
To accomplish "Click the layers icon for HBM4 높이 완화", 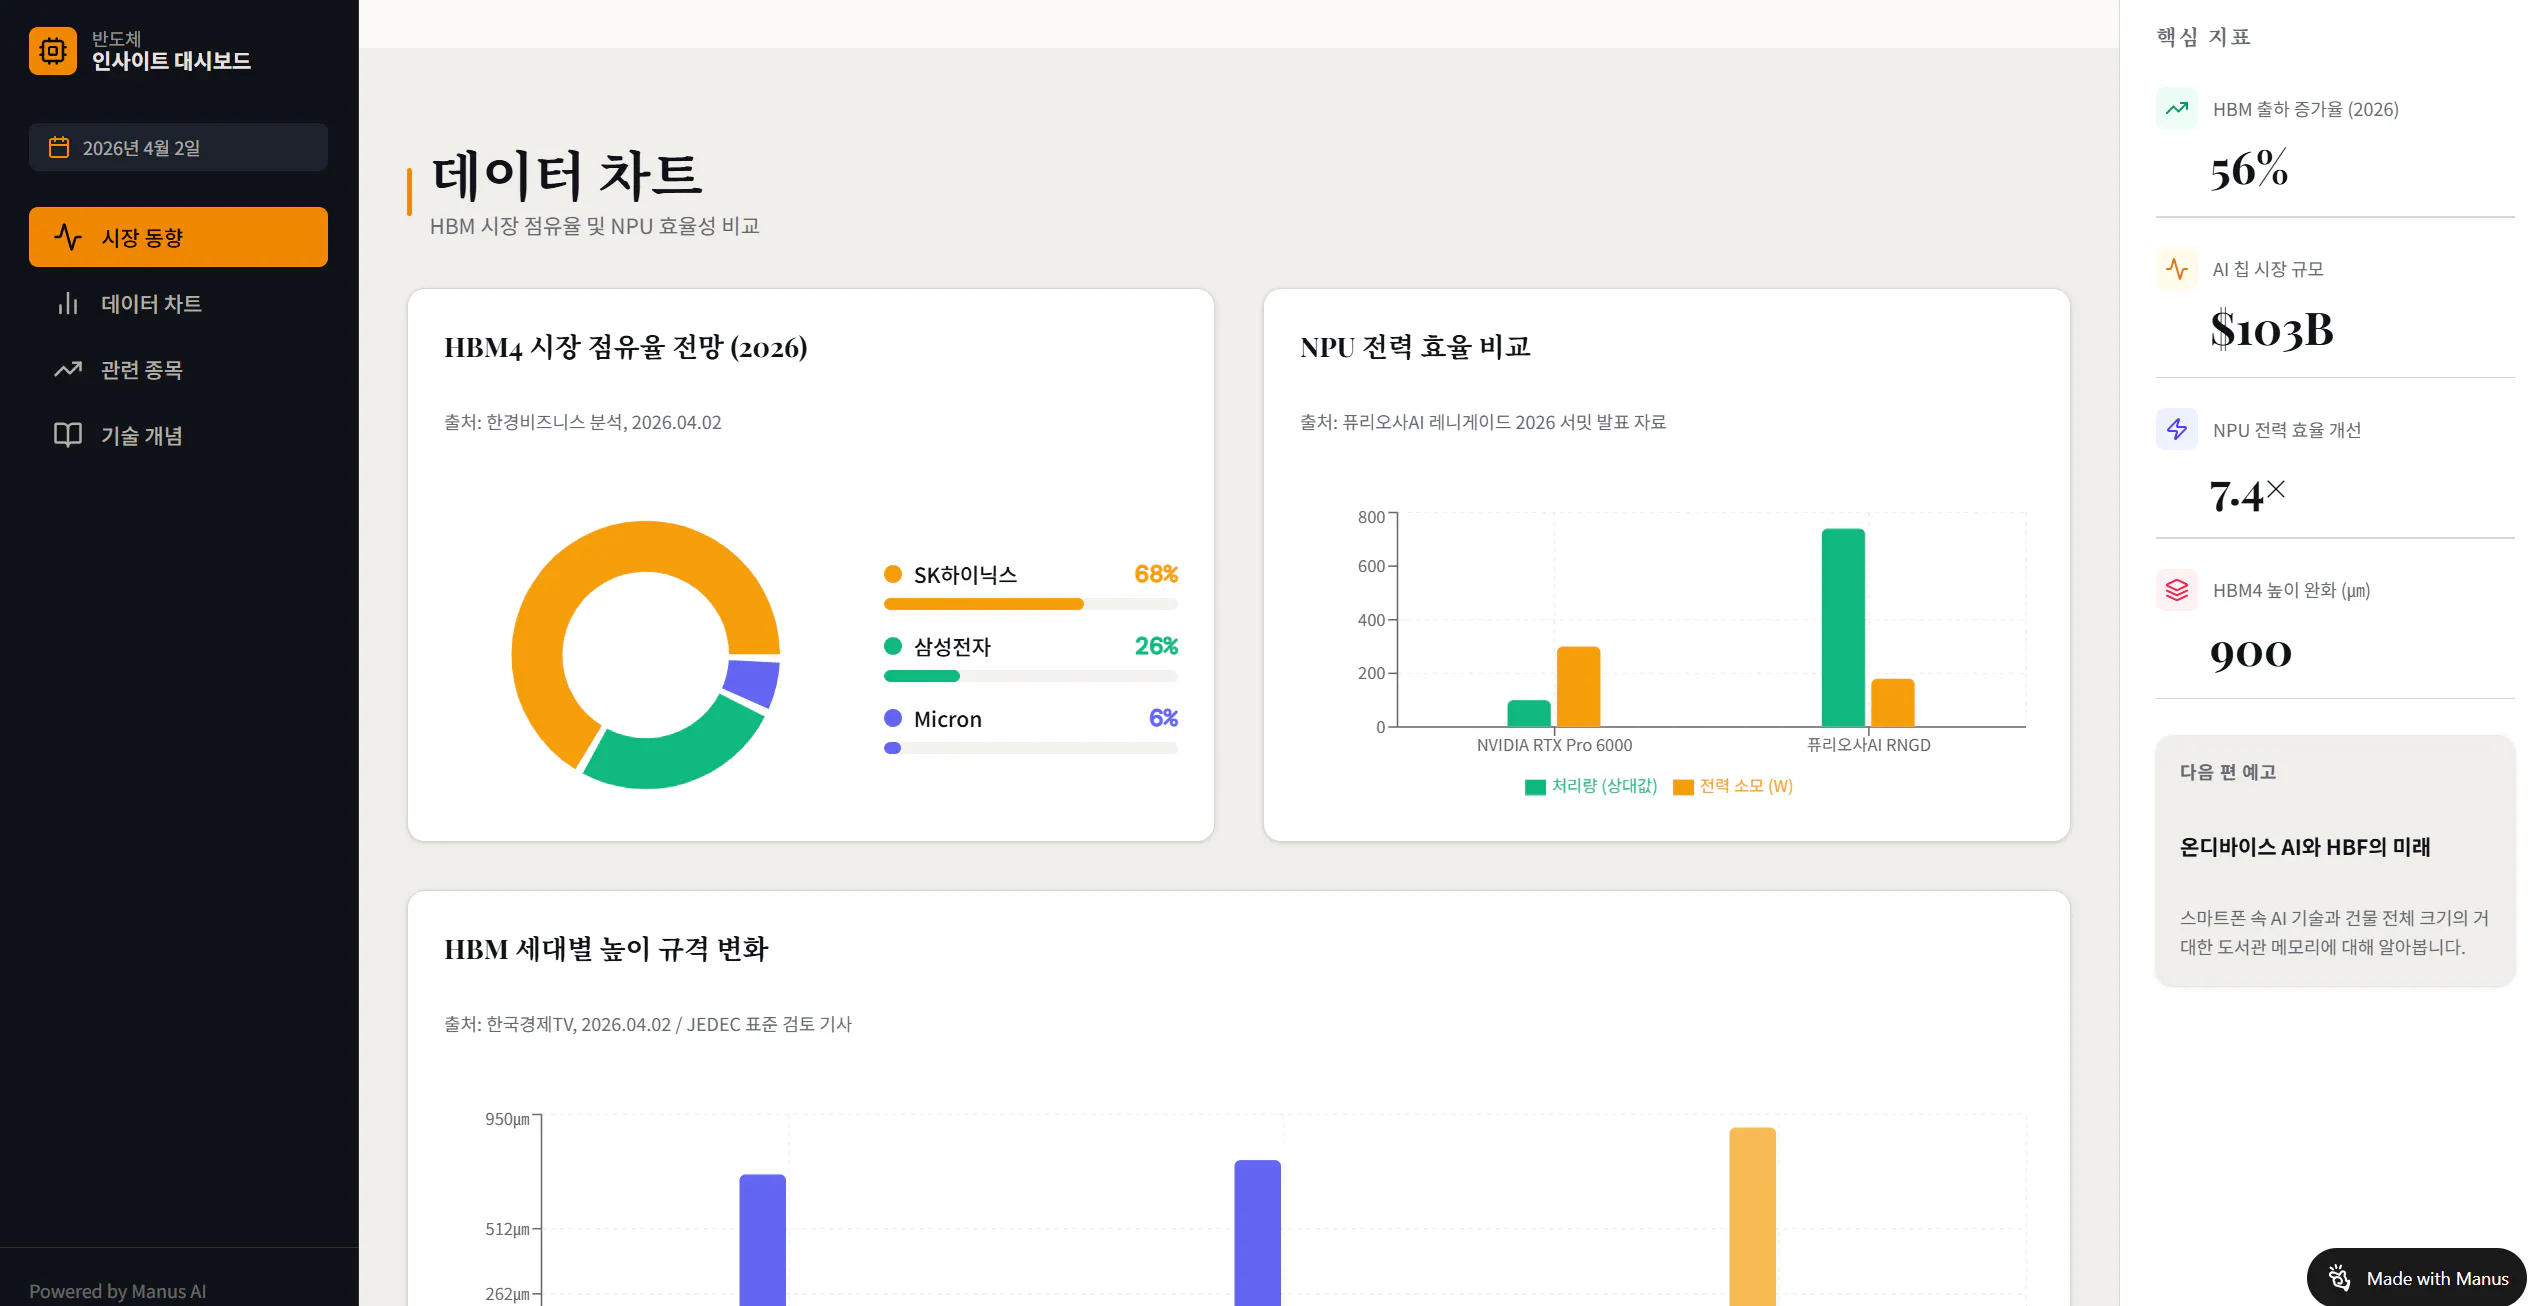I will tap(2177, 590).
